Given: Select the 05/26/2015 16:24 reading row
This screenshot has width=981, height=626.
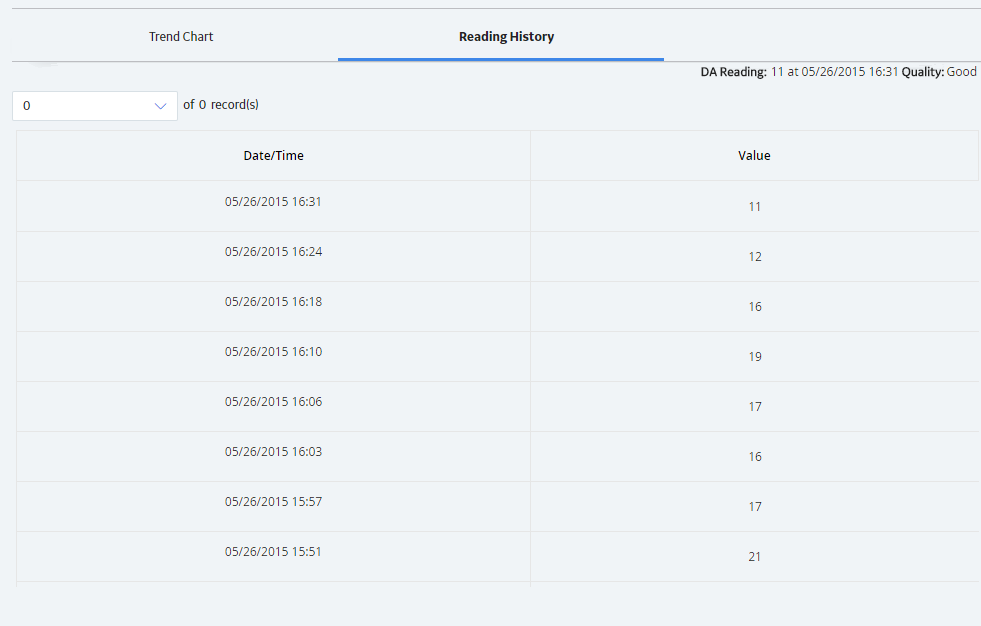Looking at the screenshot, I should [x=497, y=256].
